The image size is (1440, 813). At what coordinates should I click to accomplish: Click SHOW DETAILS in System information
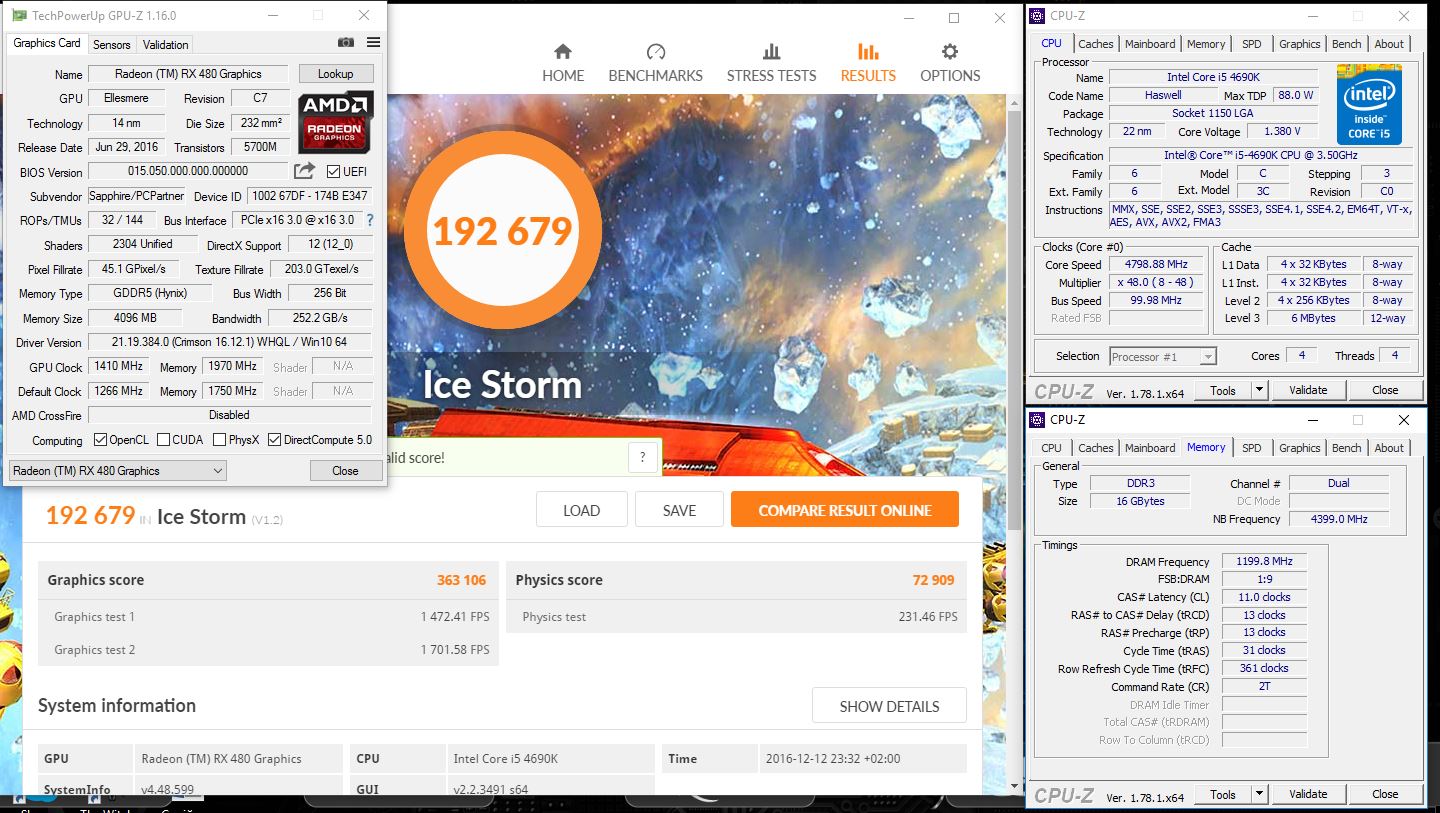pos(889,706)
